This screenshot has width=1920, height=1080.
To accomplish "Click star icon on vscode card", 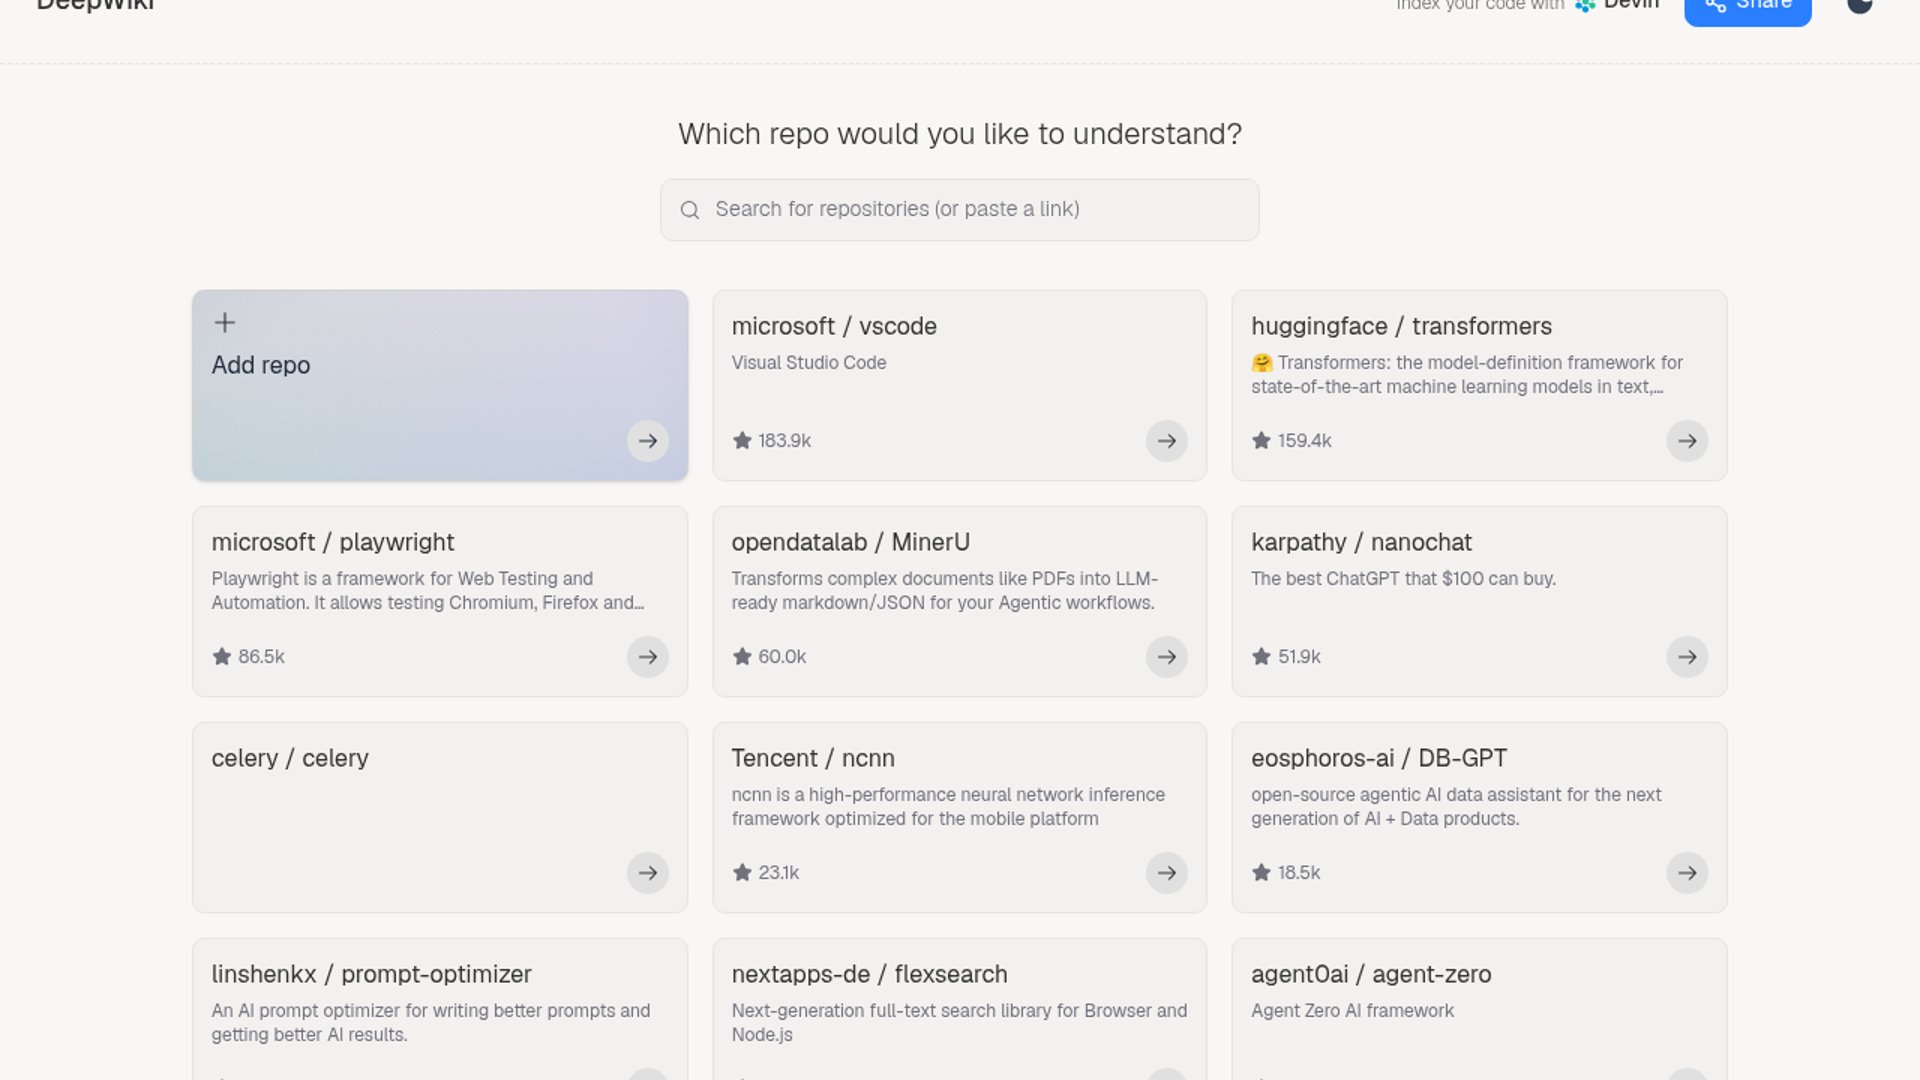I will click(742, 440).
